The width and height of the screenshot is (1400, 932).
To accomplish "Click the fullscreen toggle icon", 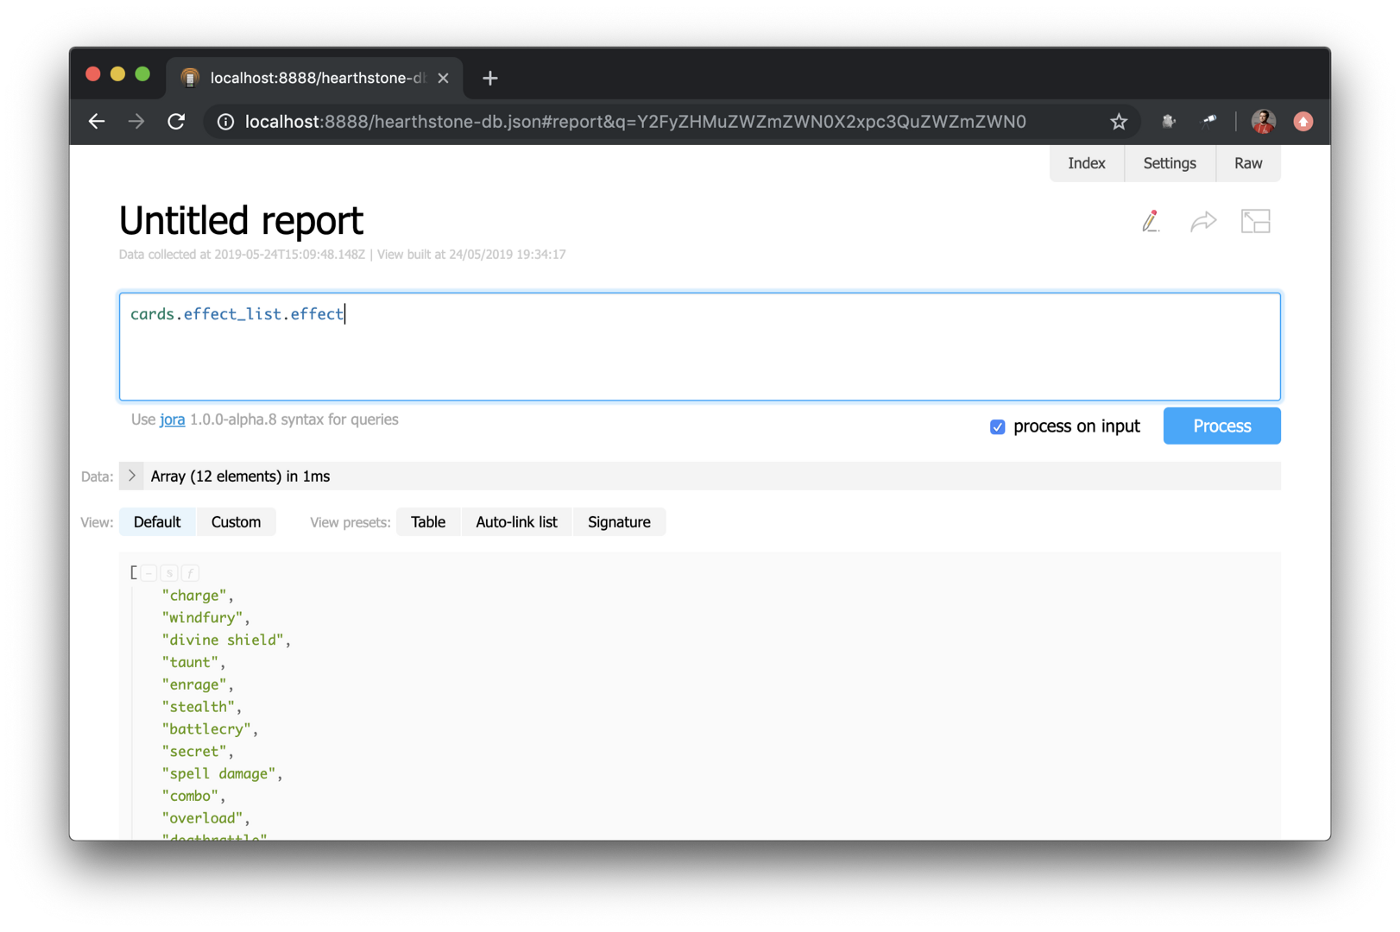I will (x=1255, y=221).
